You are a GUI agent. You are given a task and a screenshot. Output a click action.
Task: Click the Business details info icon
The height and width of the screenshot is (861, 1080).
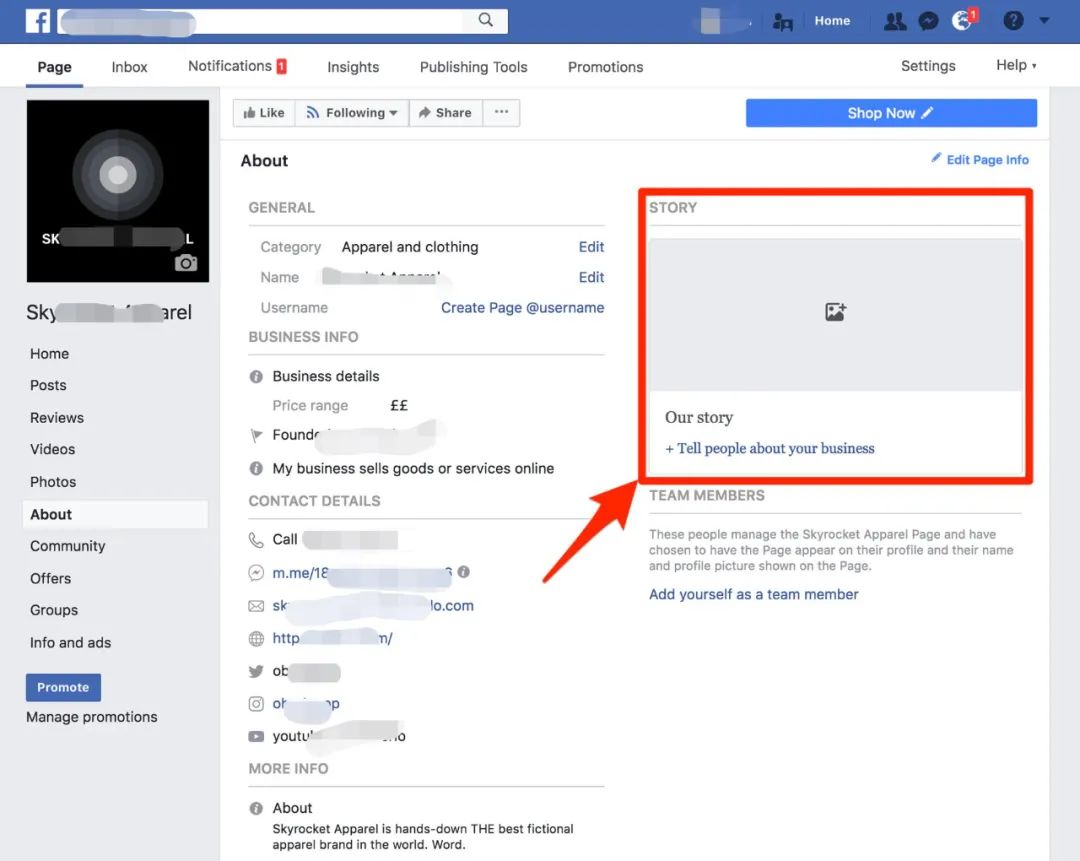click(x=256, y=377)
